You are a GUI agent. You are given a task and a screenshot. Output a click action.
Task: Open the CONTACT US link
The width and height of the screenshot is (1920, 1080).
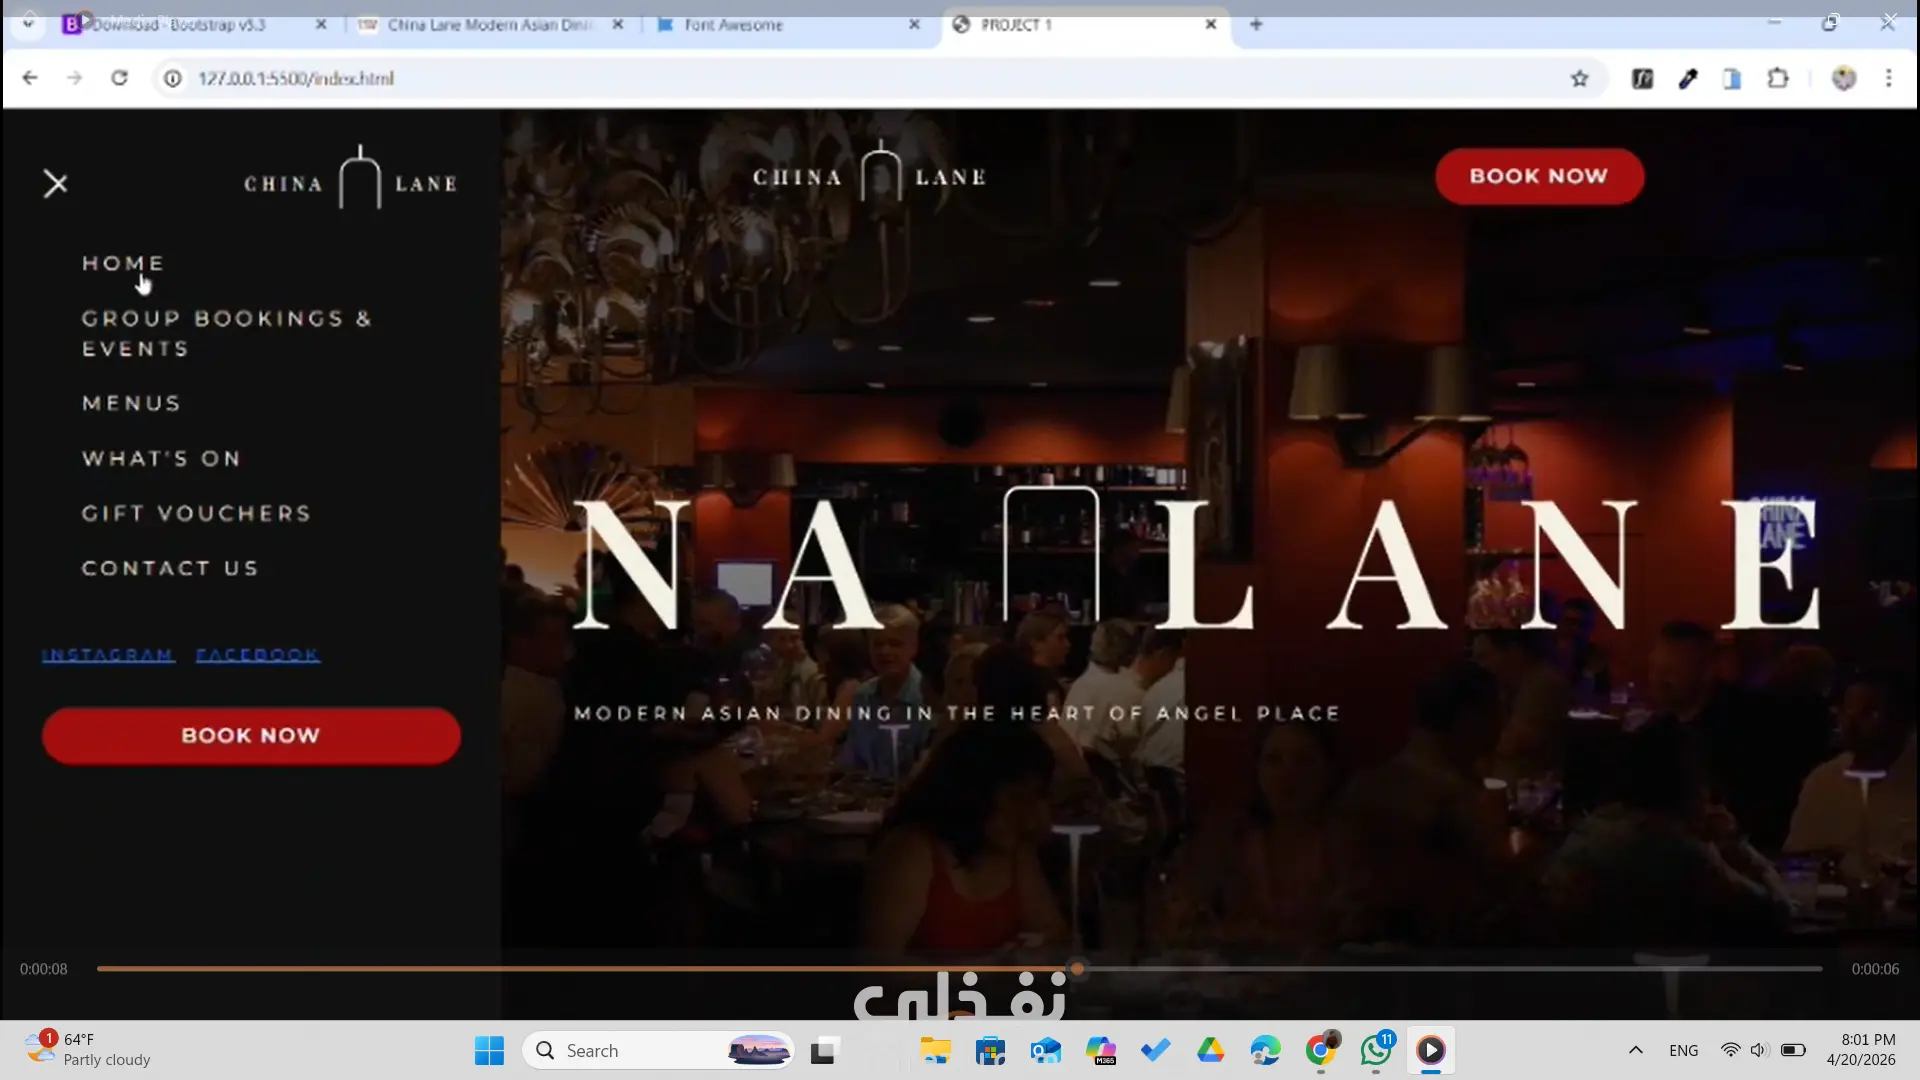coord(170,568)
